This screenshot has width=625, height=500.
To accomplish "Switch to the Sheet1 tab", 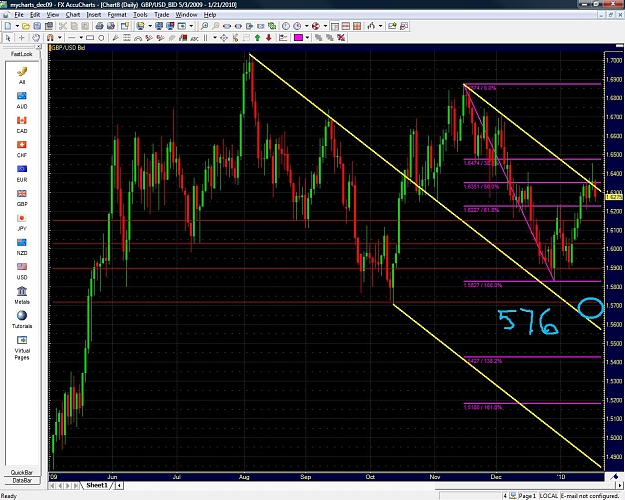I will pyautogui.click(x=97, y=485).
